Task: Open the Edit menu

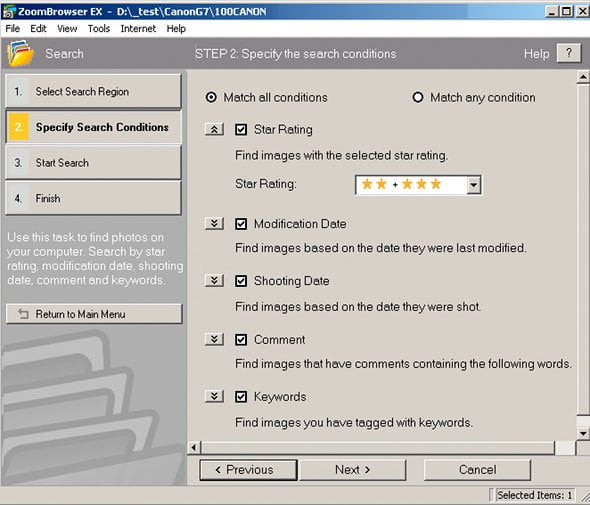Action: 38,29
